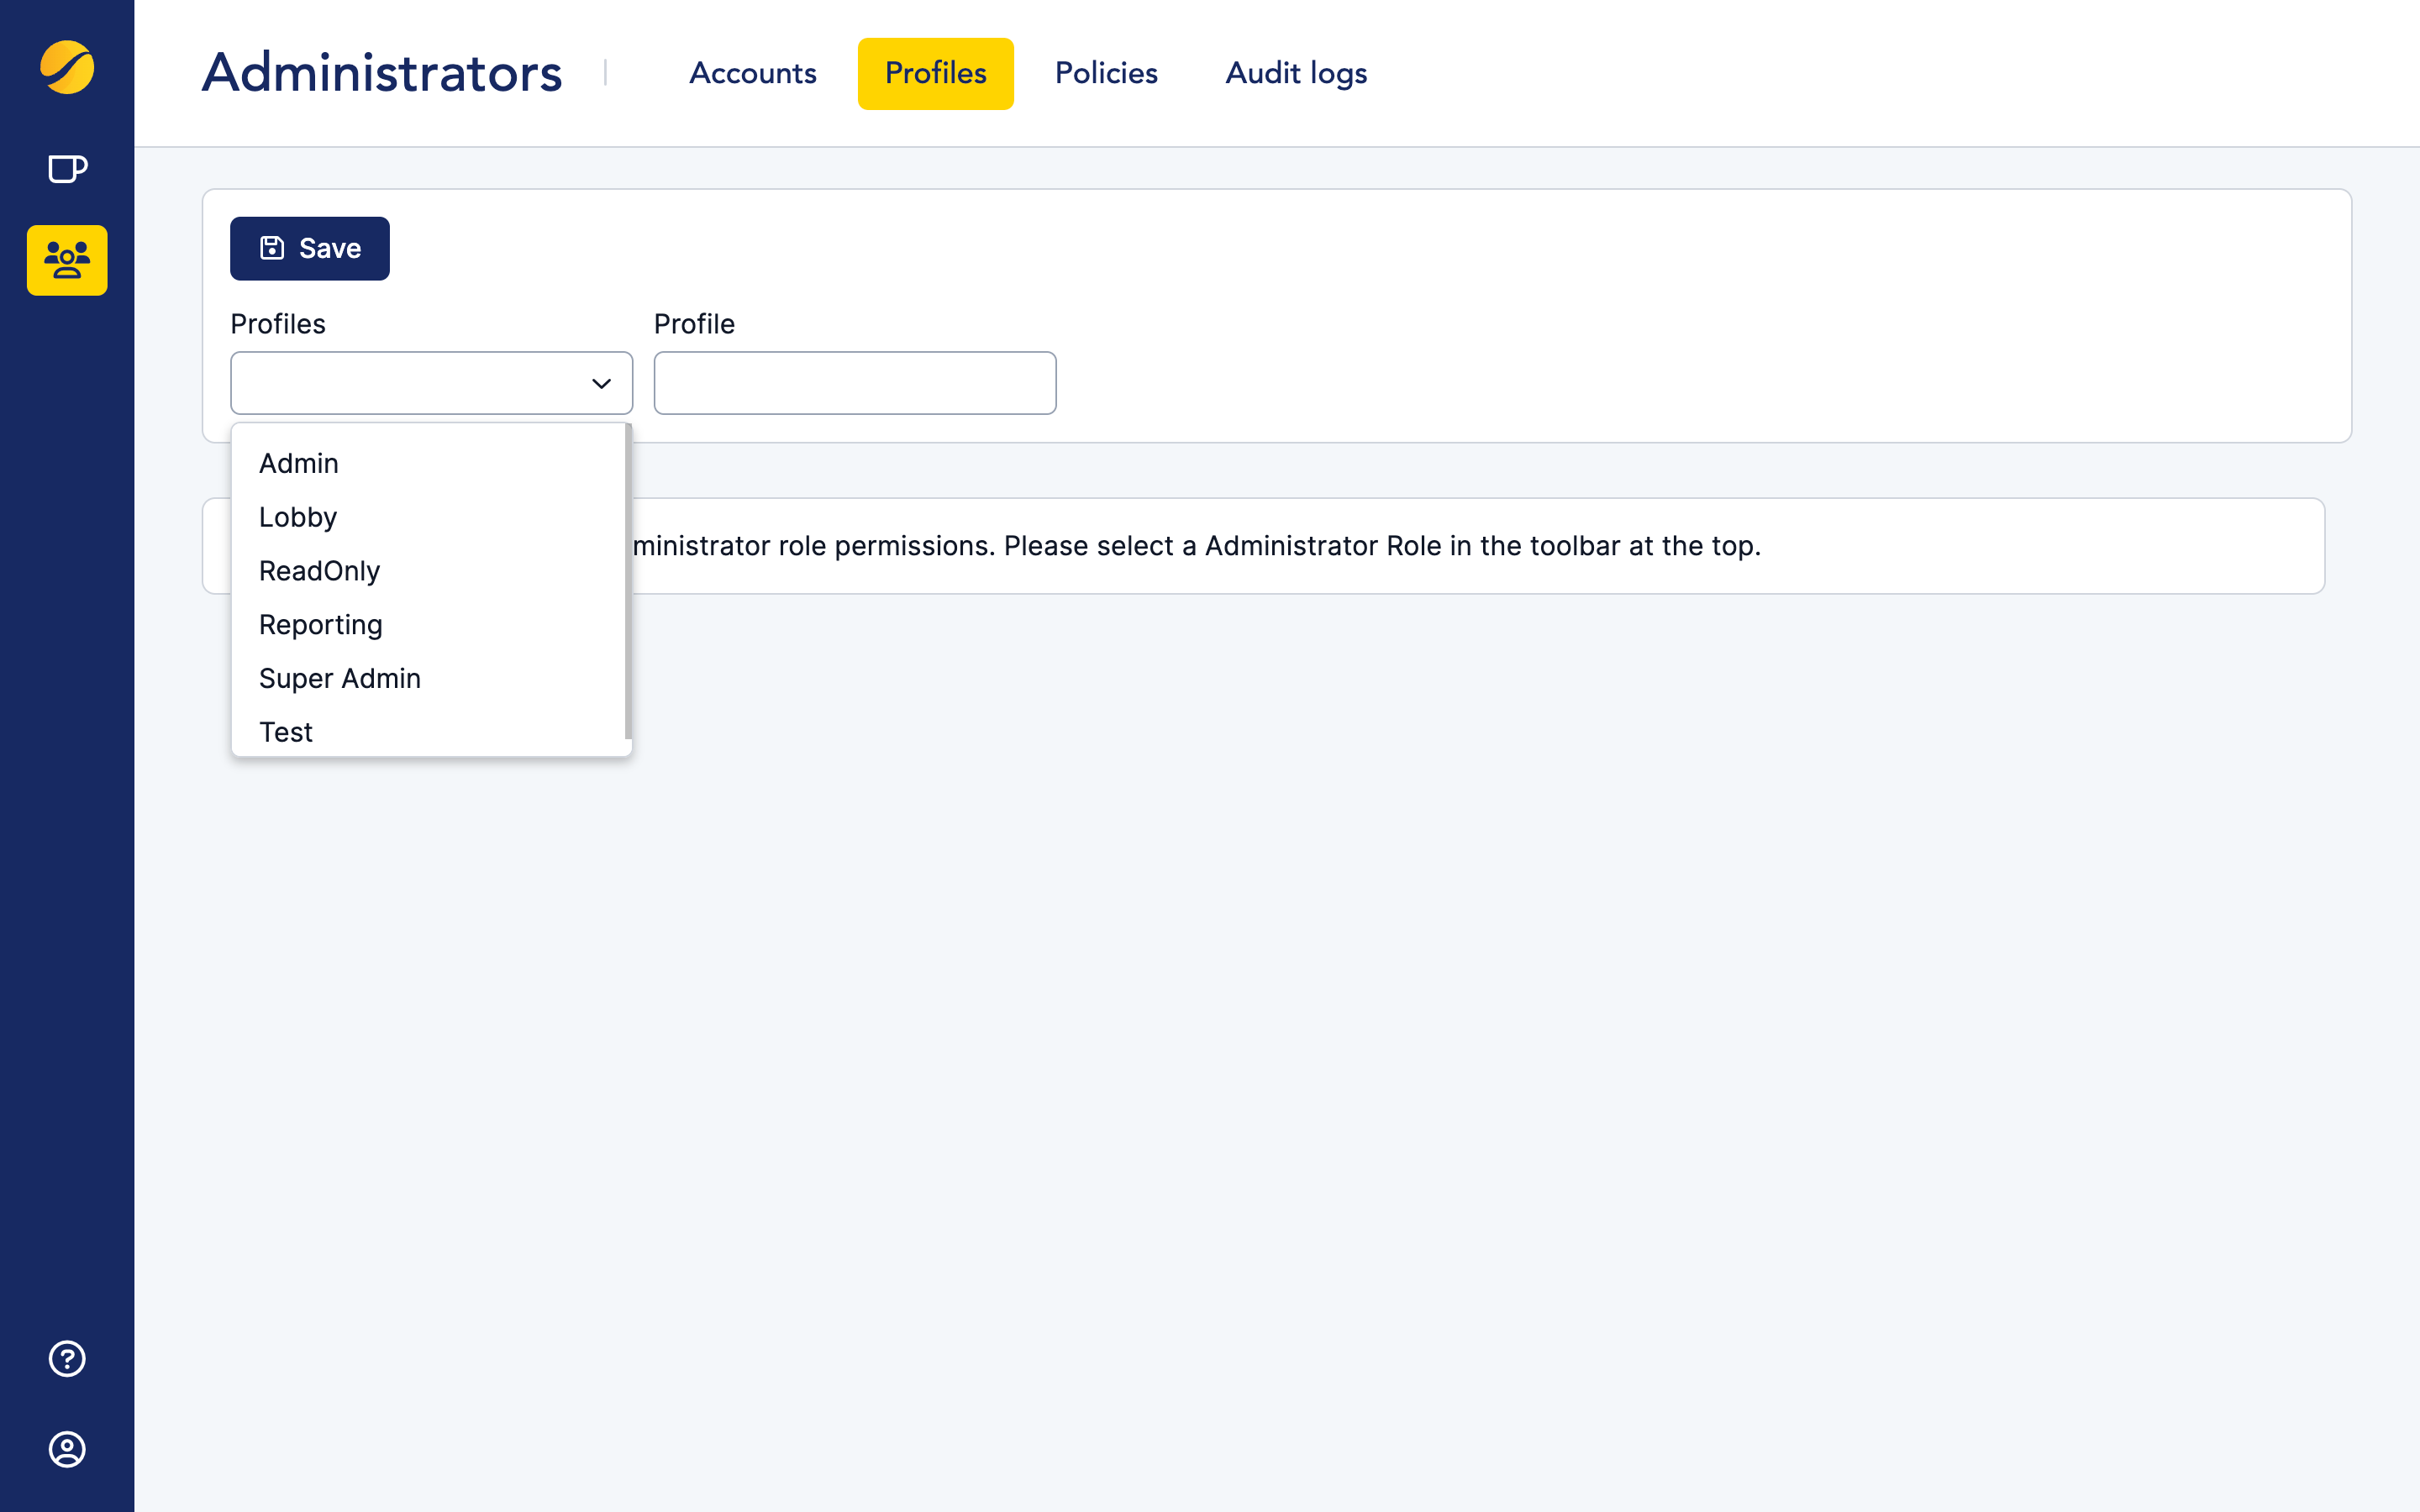This screenshot has width=2420, height=1512.
Task: Click the dropdown list scrollbar
Action: (628, 581)
